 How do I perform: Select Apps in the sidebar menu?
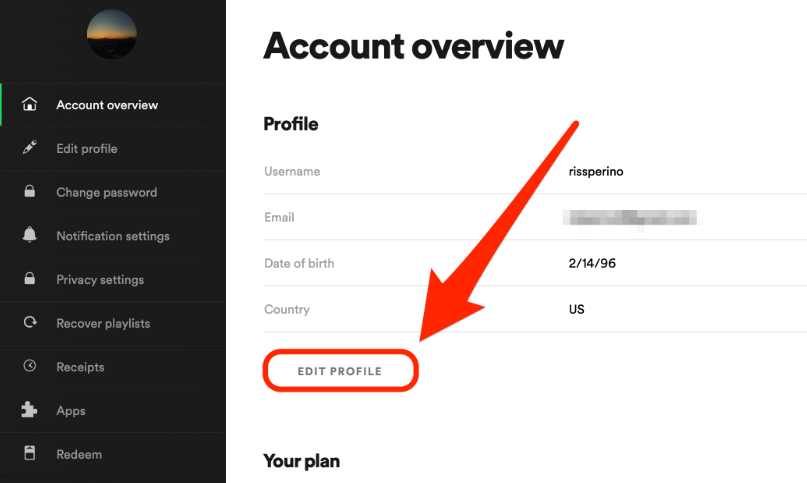pos(113,411)
